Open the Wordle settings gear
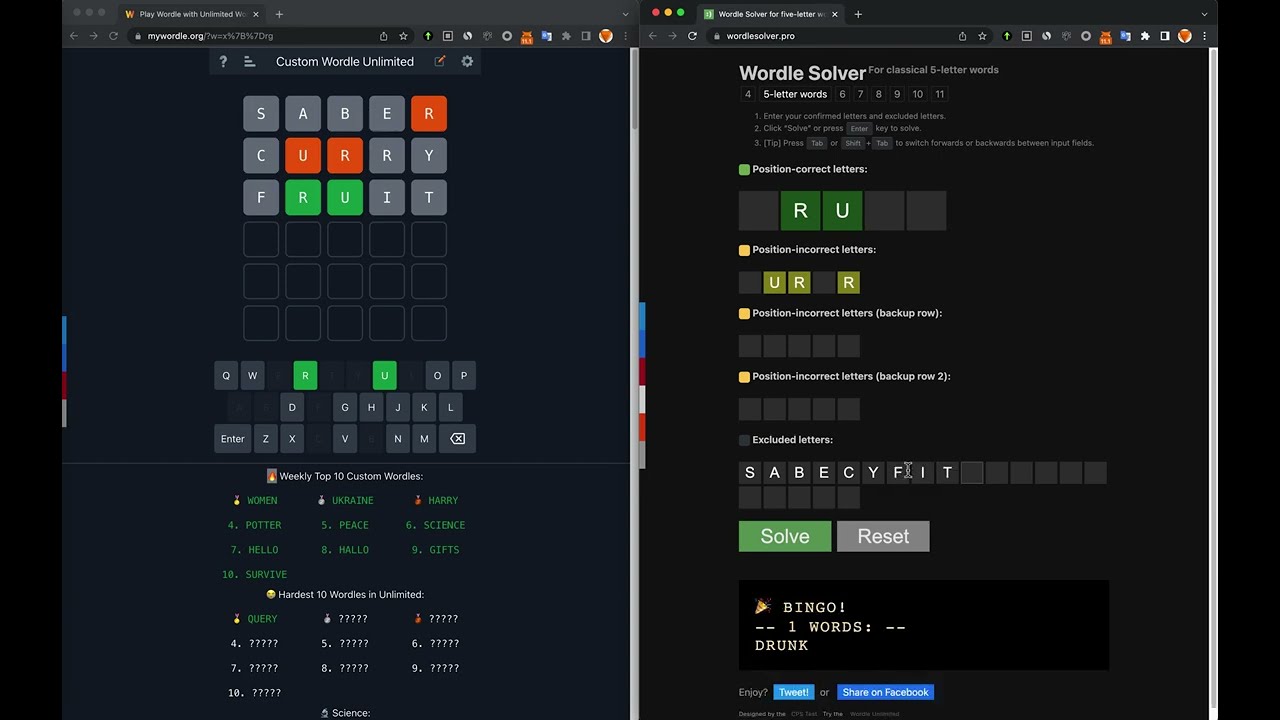This screenshot has height=720, width=1280. [x=467, y=61]
